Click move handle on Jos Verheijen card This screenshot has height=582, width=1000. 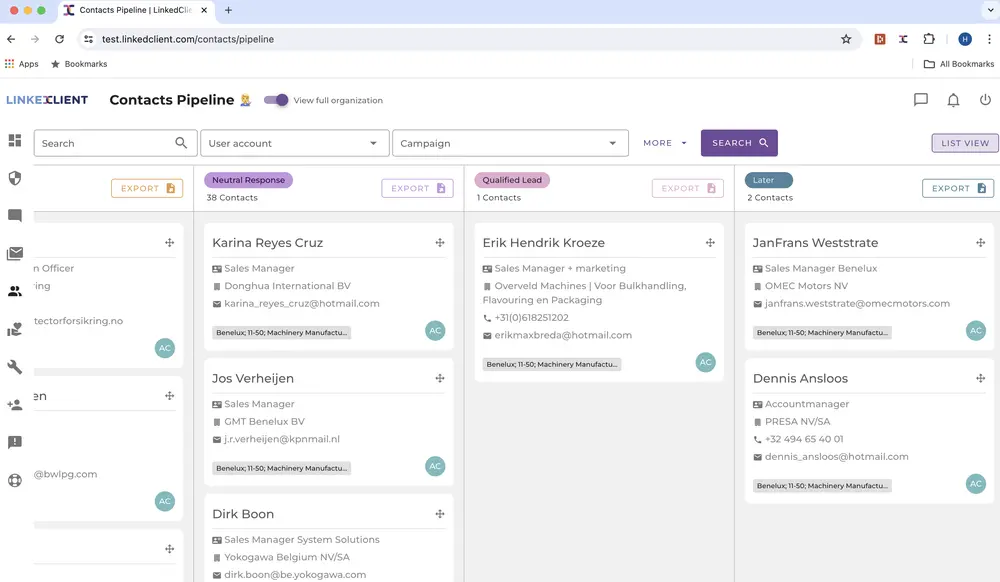coord(440,378)
